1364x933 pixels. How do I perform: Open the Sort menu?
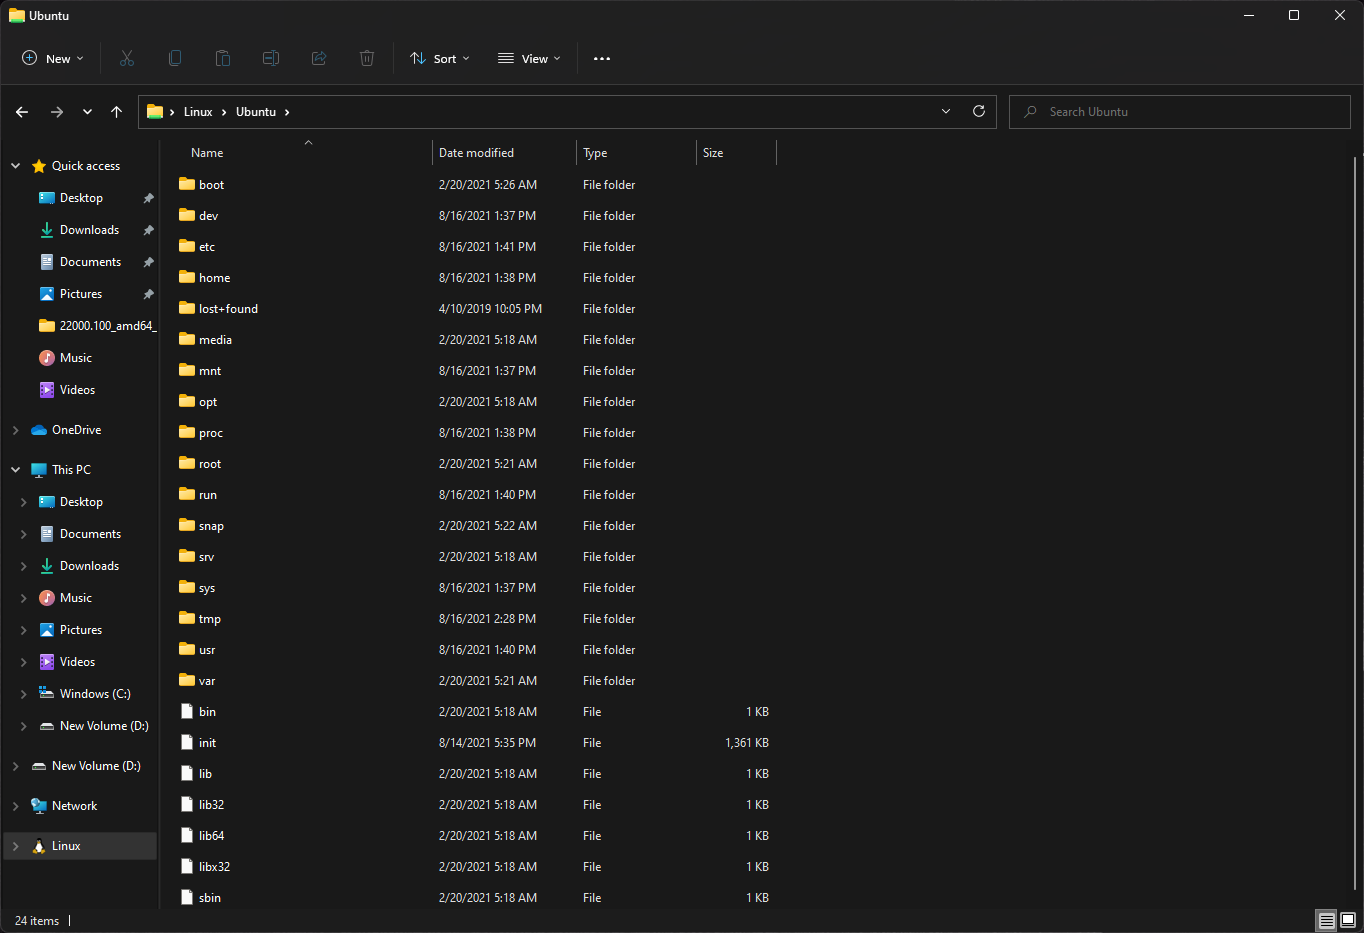[x=439, y=58]
